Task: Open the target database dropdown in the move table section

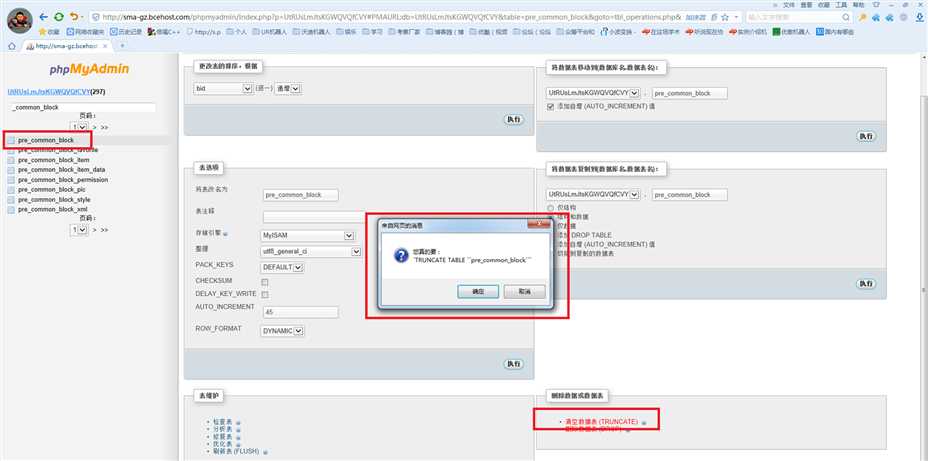Action: coord(594,93)
